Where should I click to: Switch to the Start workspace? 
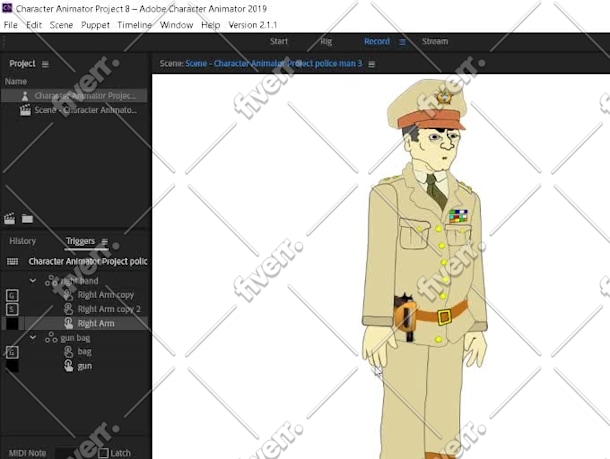(x=279, y=41)
